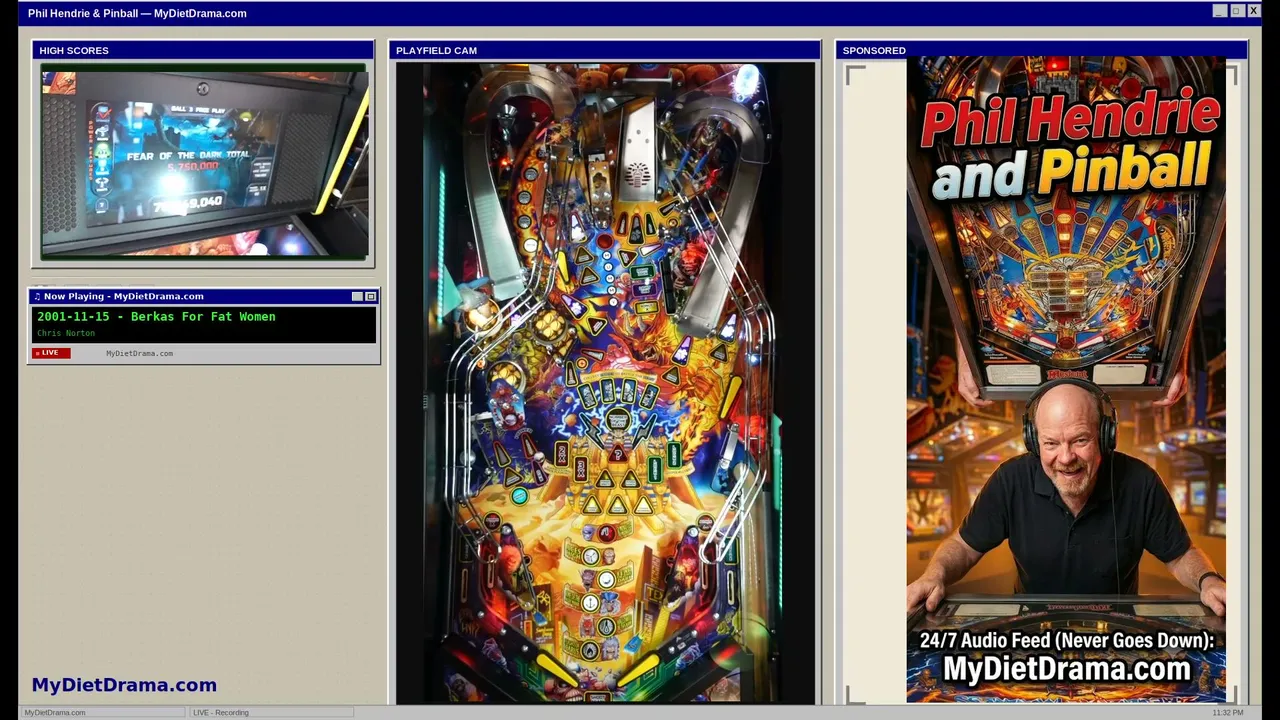Click the Playfield Cam pinball video
The width and height of the screenshot is (1280, 720).
pos(606,383)
